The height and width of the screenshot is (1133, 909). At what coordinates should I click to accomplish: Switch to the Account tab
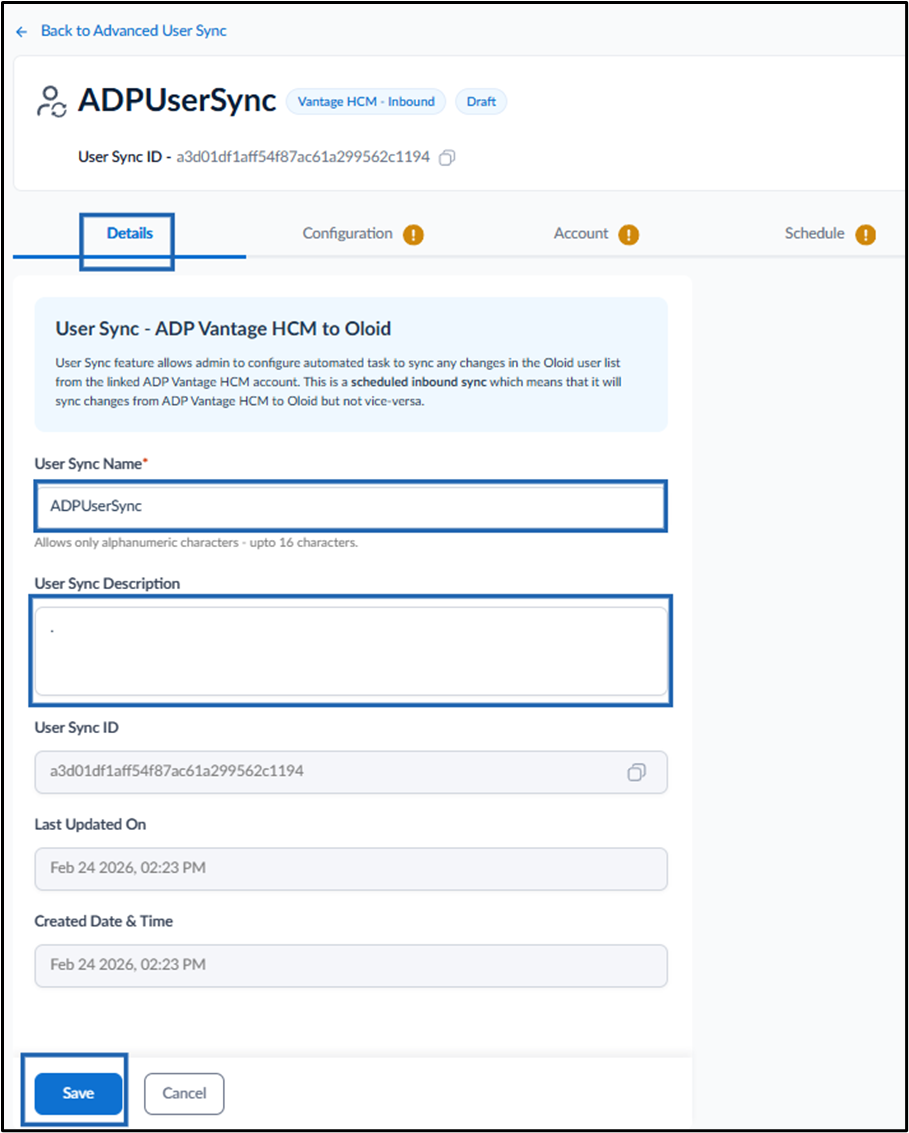[x=581, y=233]
